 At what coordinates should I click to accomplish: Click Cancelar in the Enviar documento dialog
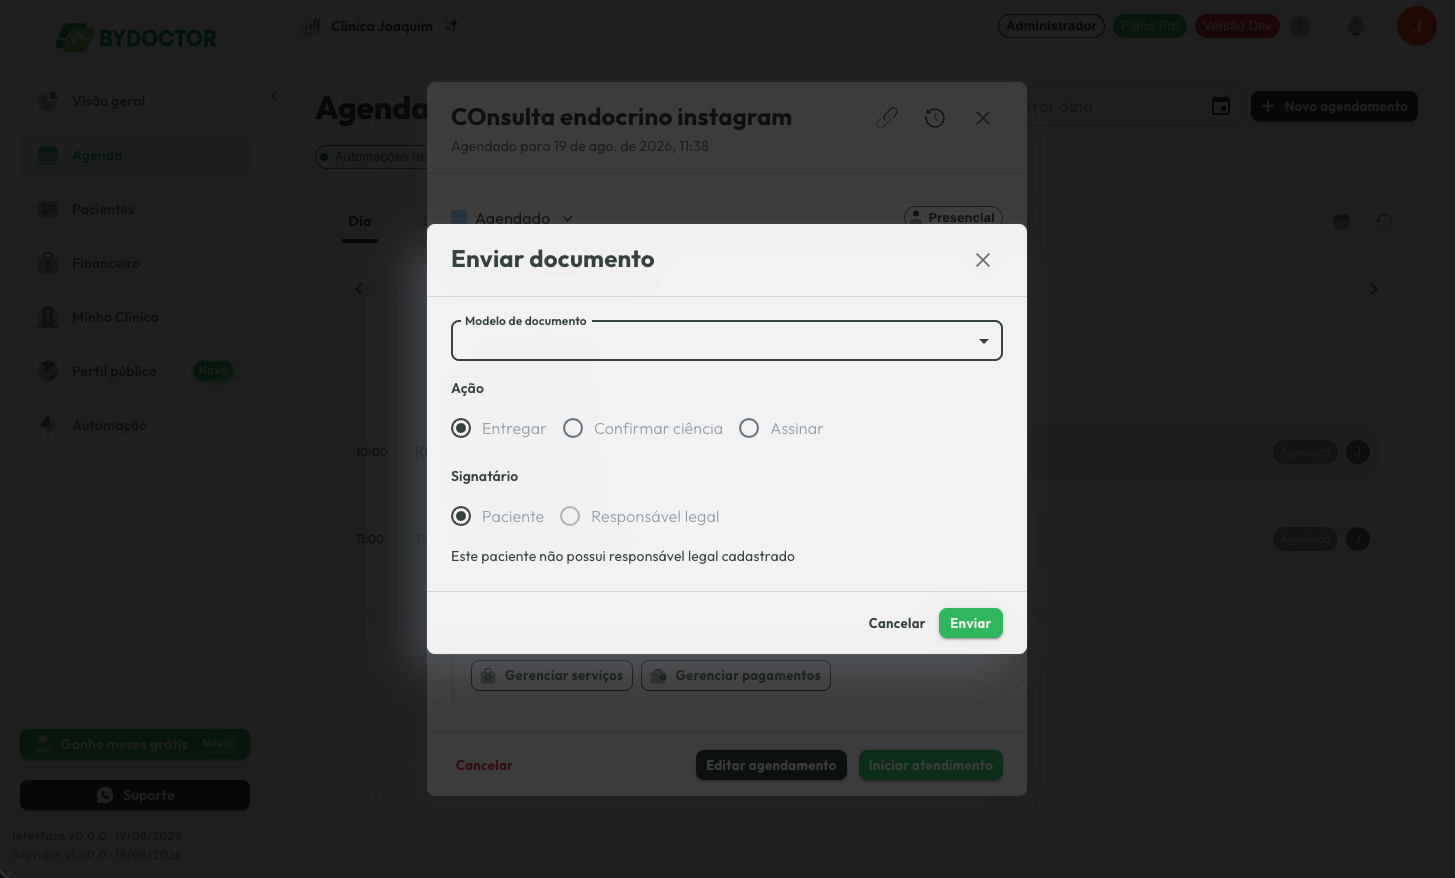coord(897,623)
